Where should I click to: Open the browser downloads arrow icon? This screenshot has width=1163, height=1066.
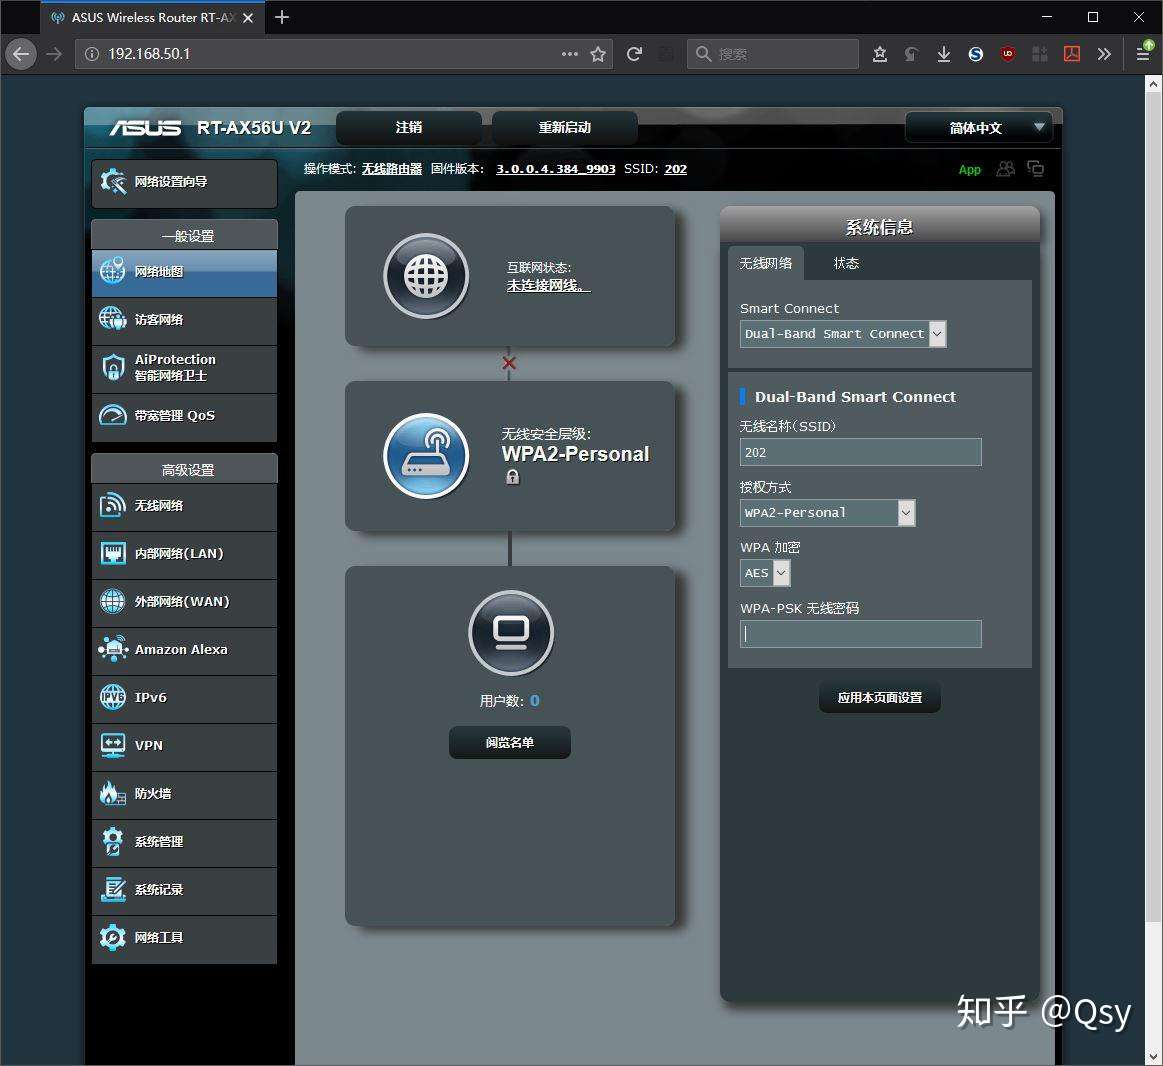(943, 54)
